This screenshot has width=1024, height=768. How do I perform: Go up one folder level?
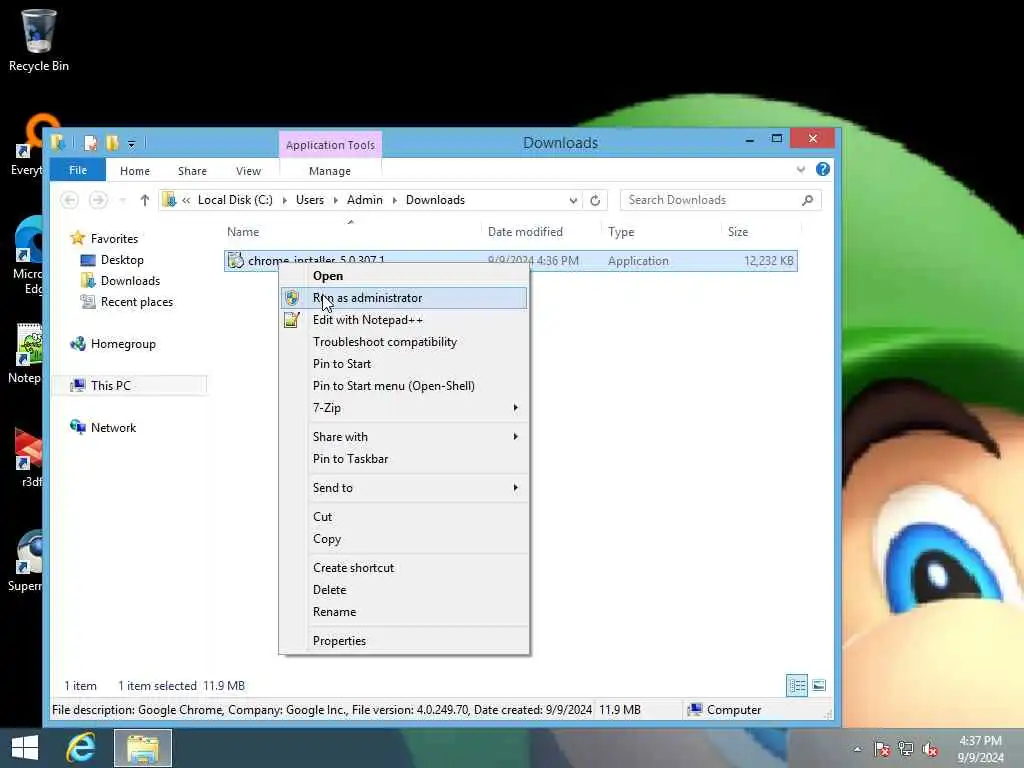(144, 200)
